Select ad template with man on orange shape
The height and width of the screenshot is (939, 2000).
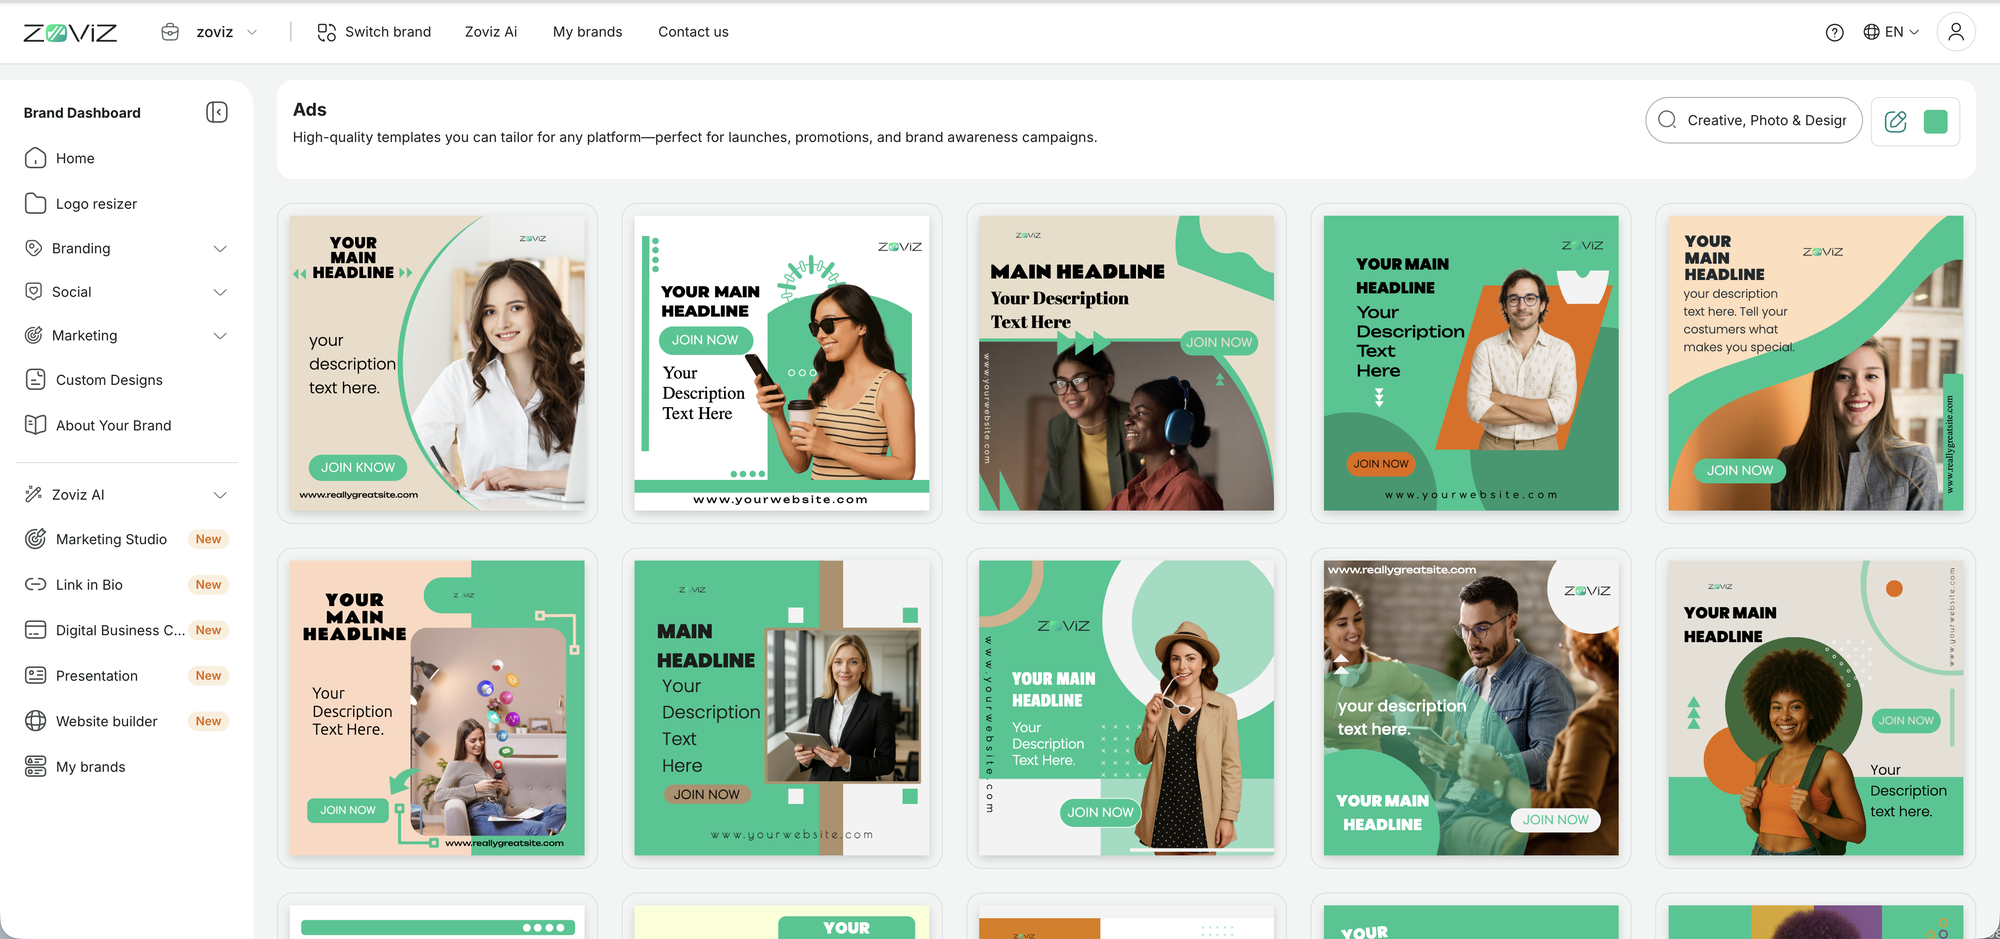(x=1471, y=363)
